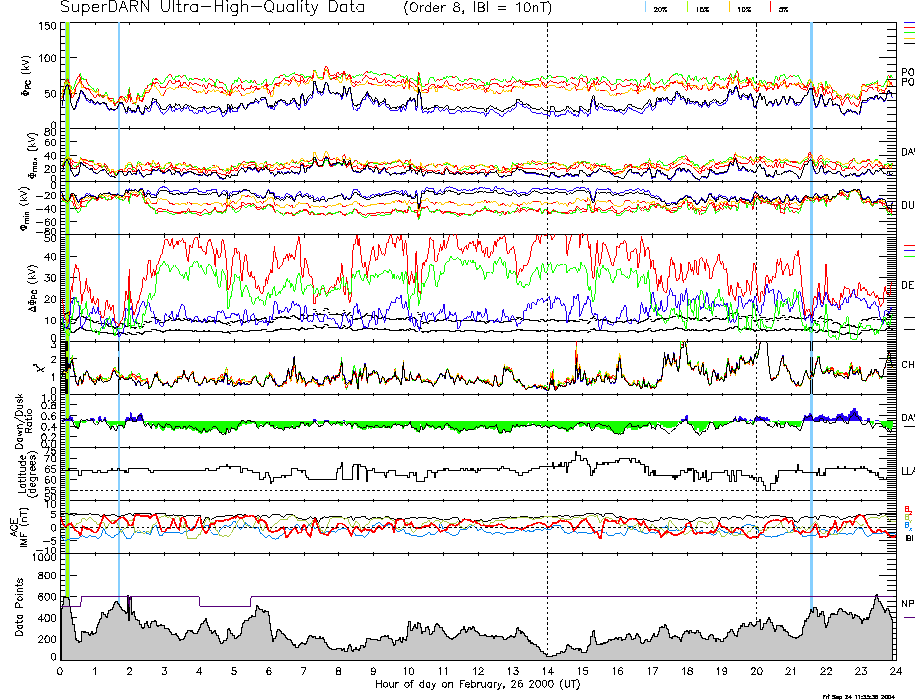Click the purple step line above histogram
Screen dimensions: 915x700
click(400, 597)
